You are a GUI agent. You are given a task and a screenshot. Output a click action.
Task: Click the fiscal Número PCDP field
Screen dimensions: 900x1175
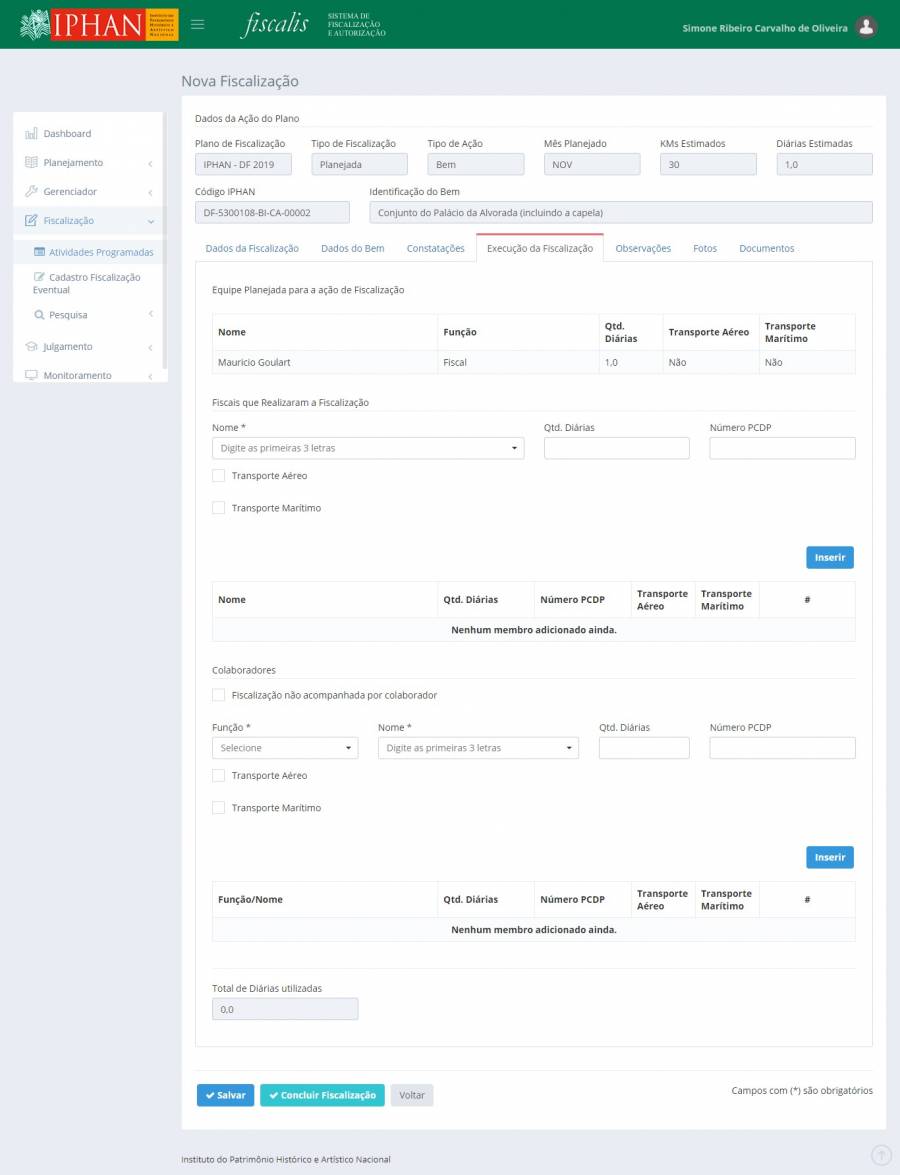click(782, 448)
